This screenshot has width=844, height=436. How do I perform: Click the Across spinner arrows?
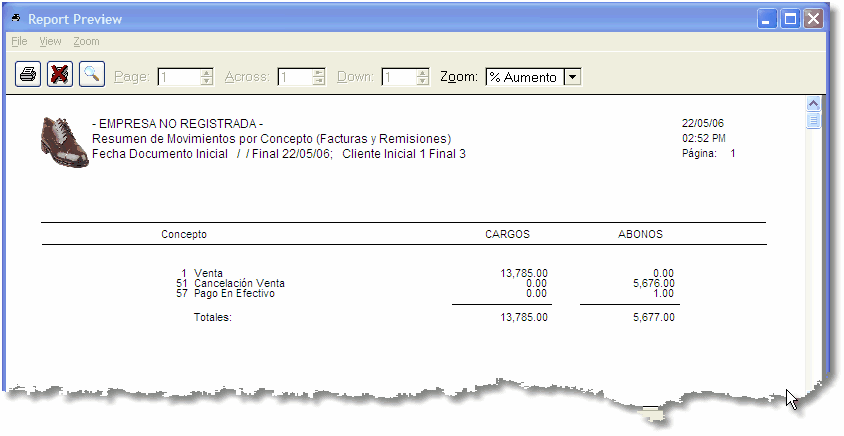[x=318, y=77]
